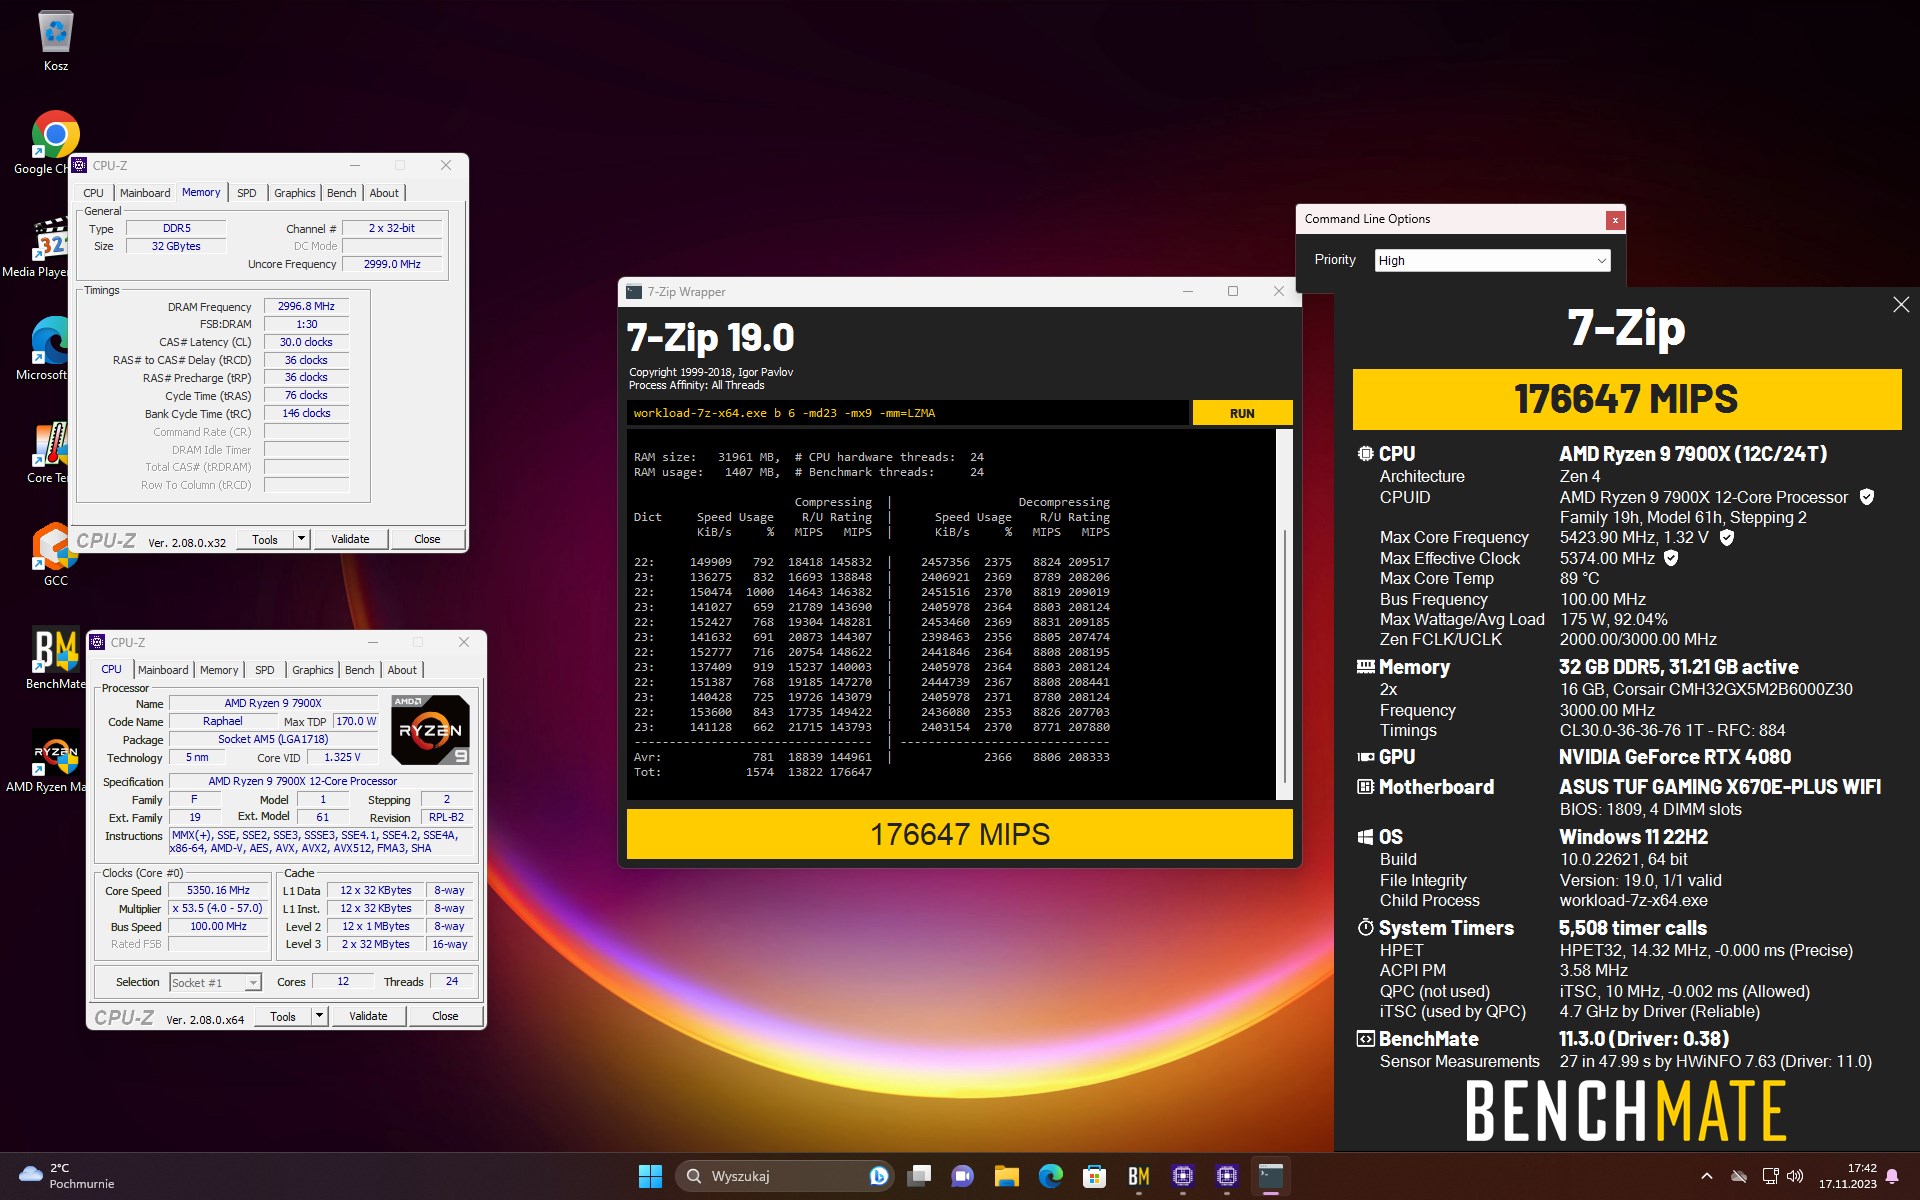Click the shield icon beside Max Core Frequency
Viewport: 1920px width, 1200px height.
(1726, 537)
